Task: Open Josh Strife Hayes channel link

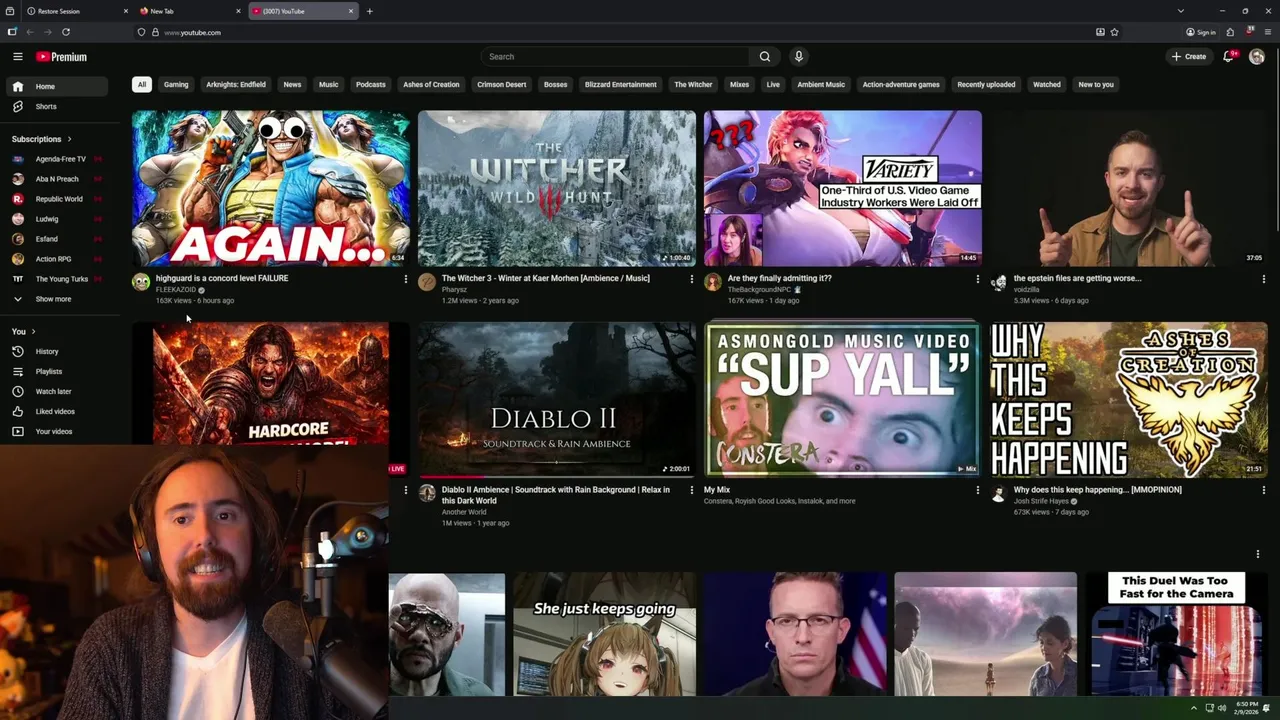Action: point(1042,501)
